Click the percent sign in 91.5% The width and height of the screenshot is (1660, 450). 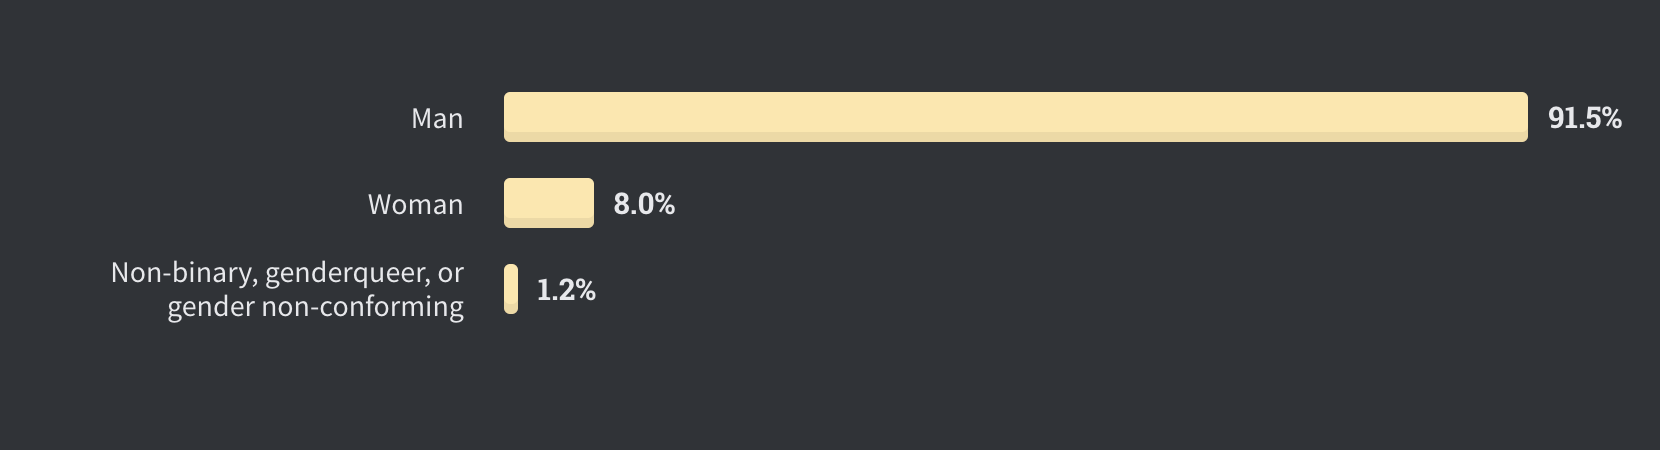pyautogui.click(x=1609, y=118)
